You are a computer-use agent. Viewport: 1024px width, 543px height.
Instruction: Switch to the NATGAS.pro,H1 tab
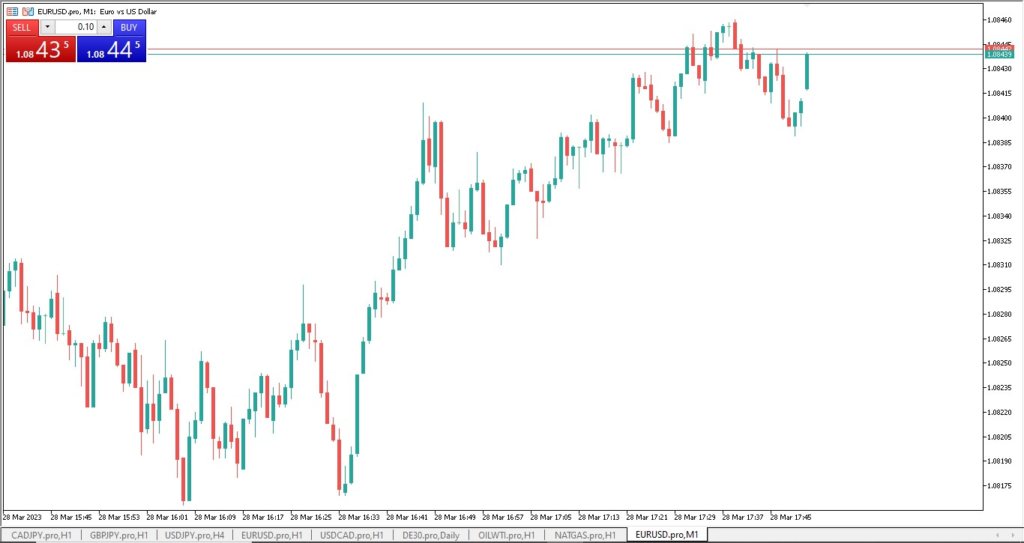(586, 535)
